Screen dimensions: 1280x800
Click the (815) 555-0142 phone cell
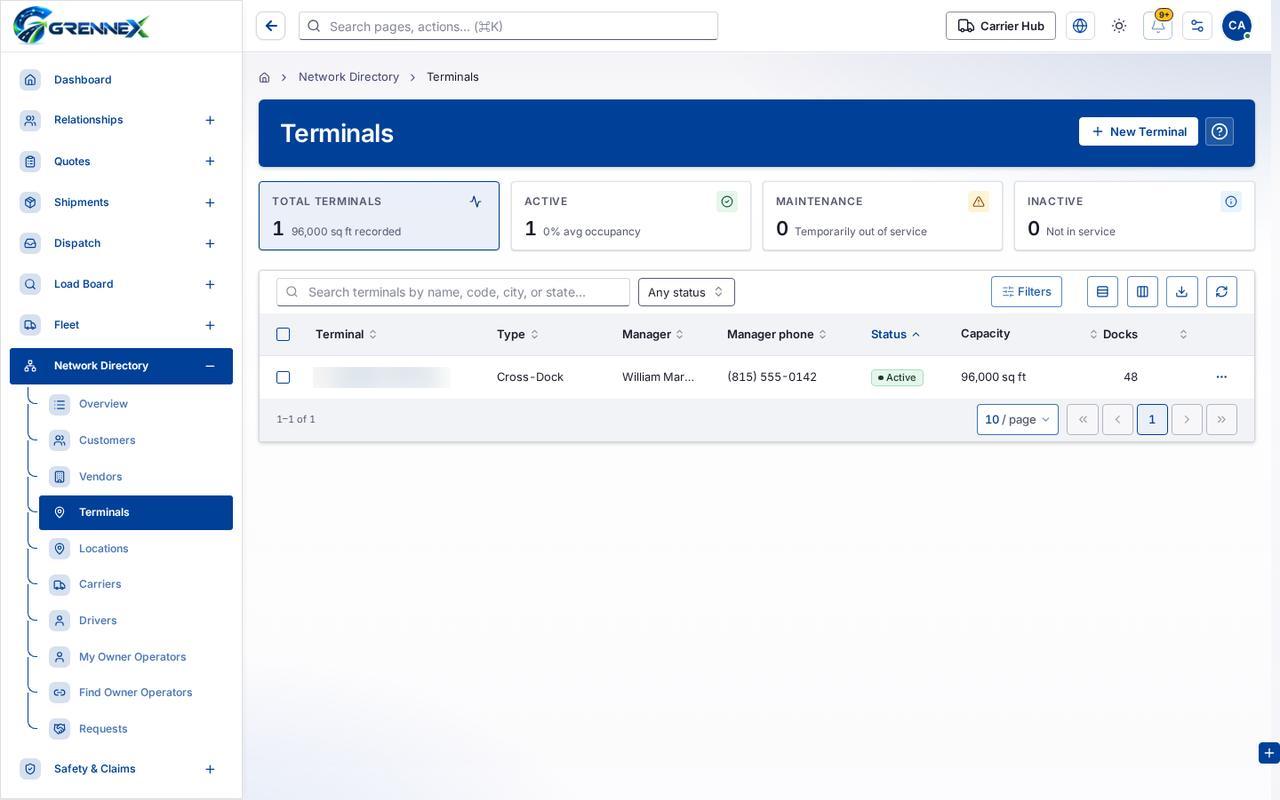pyautogui.click(x=772, y=377)
